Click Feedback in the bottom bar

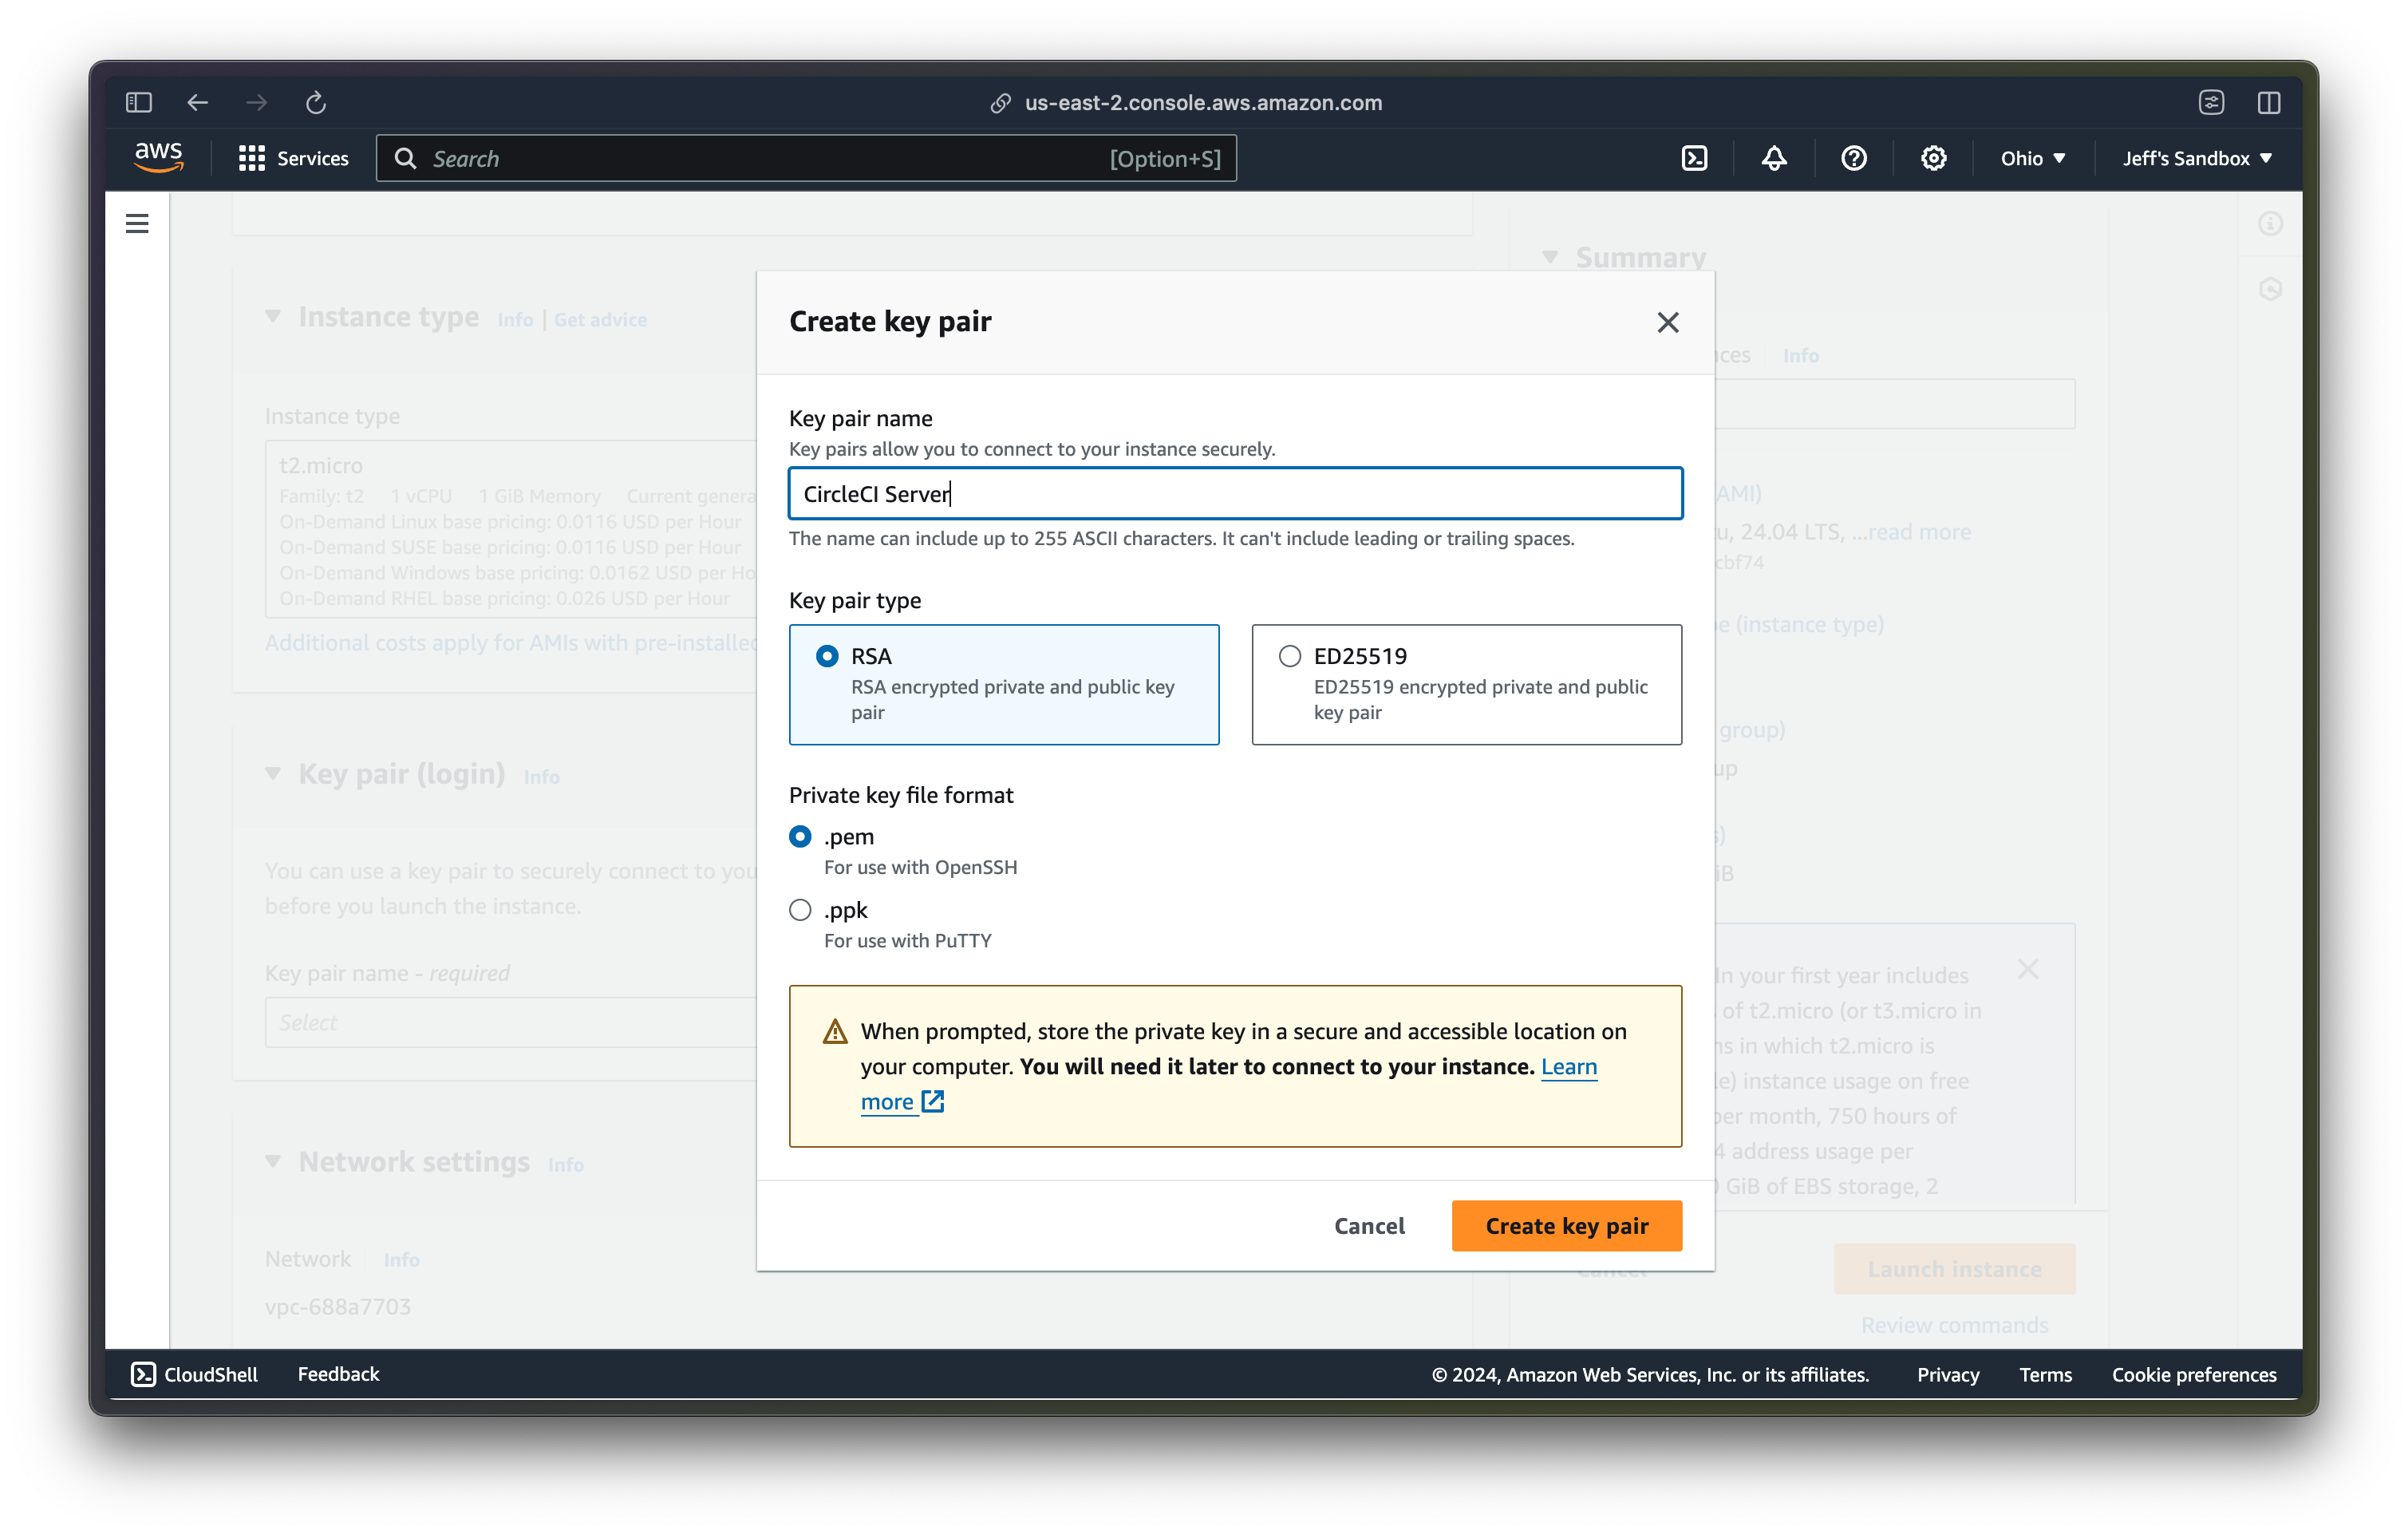(338, 1374)
